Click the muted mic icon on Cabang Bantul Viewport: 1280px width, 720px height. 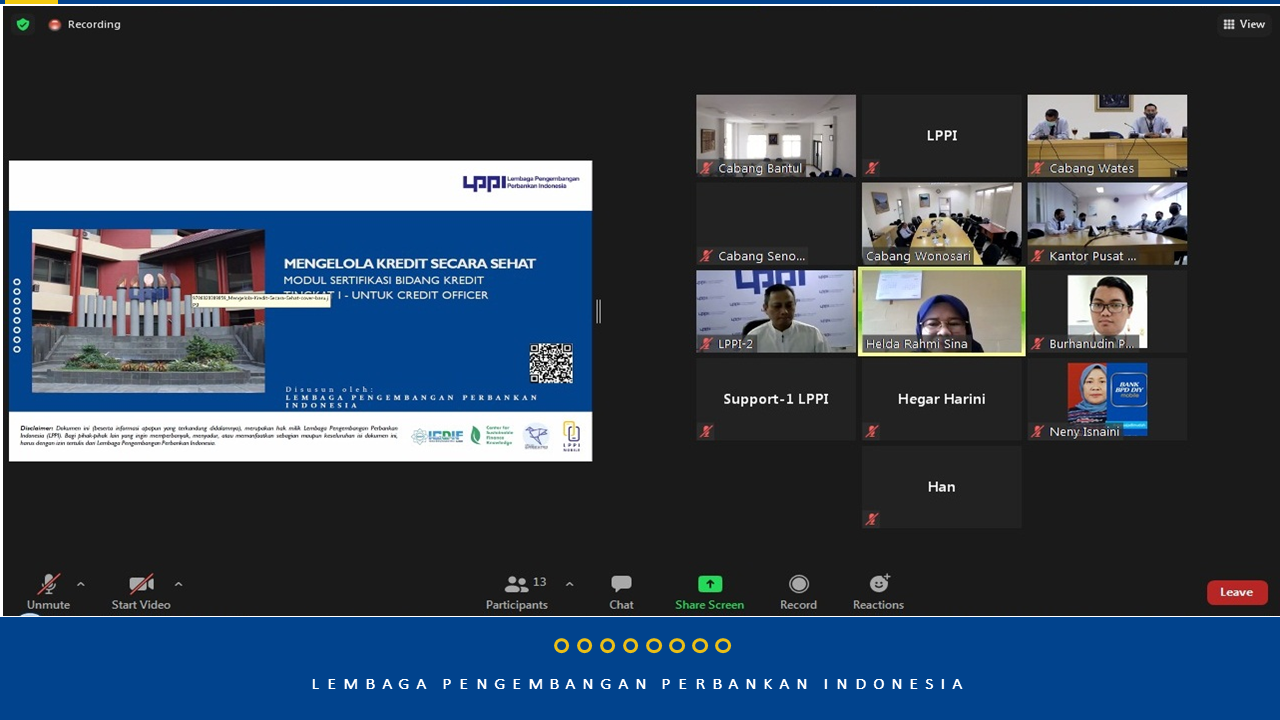tap(706, 168)
